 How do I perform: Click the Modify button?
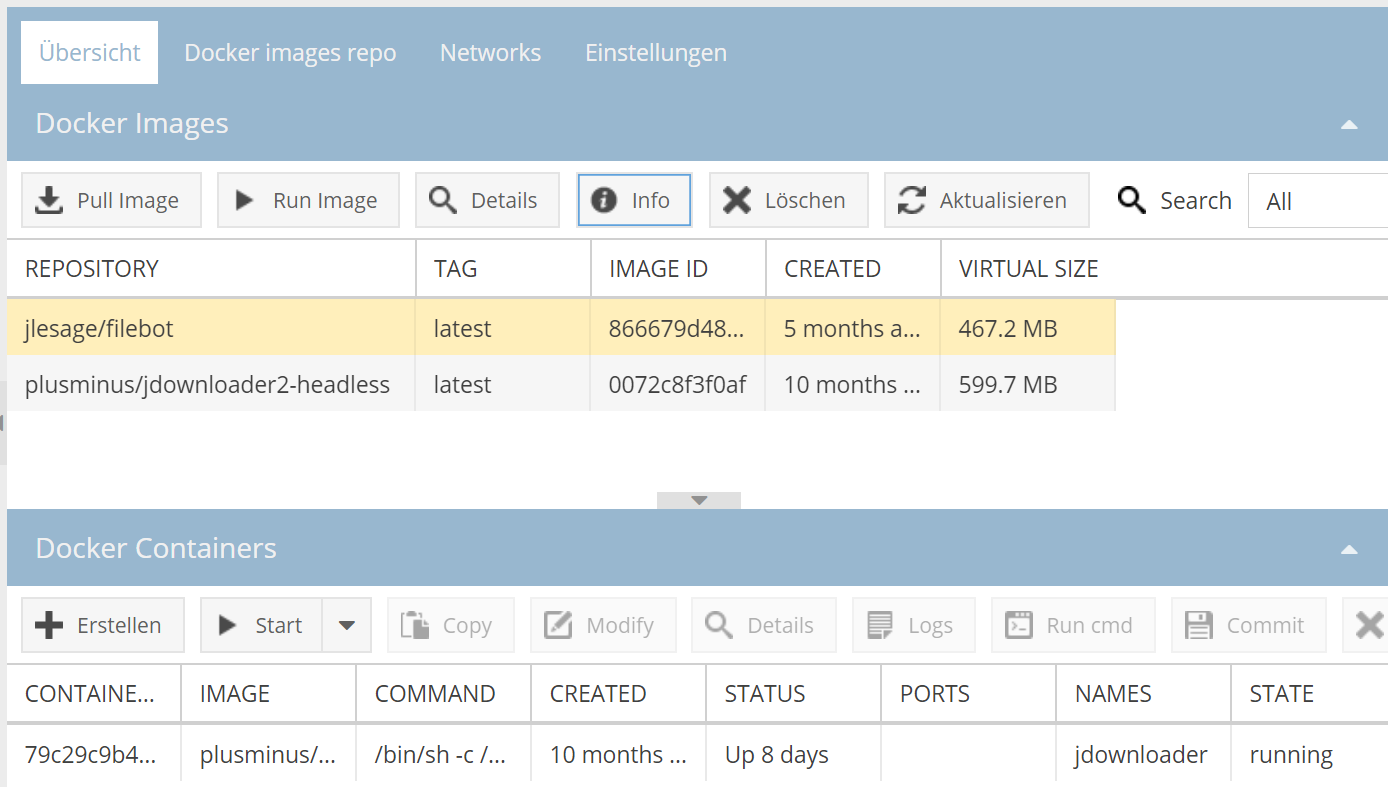603,625
